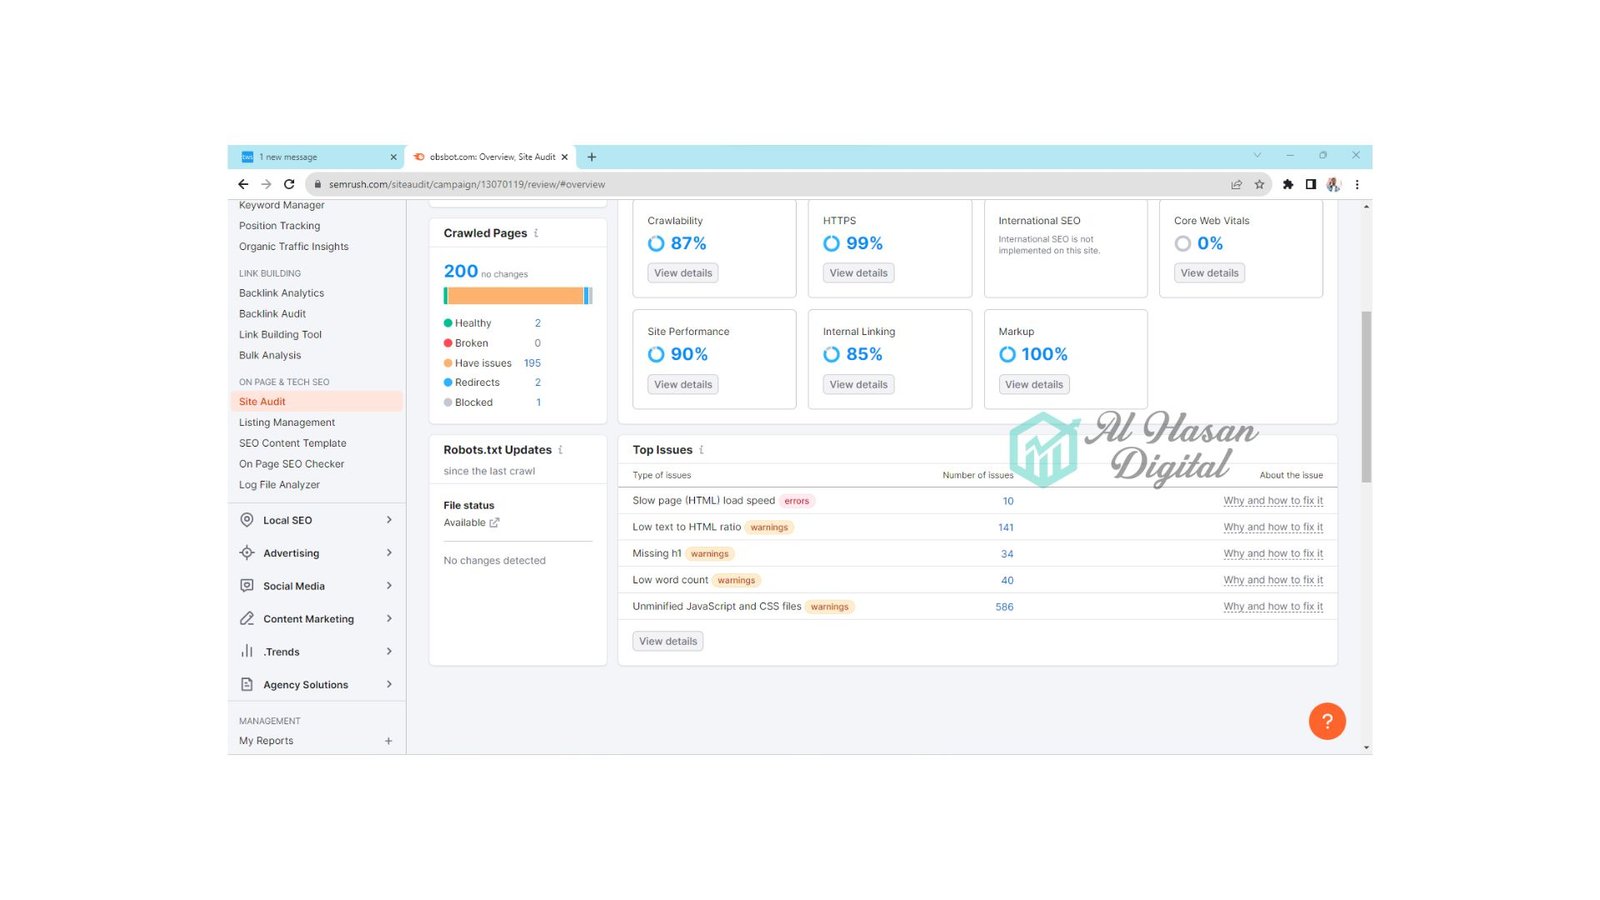Screen dimensions: 1600x900
Task: Click the Top Issues info icon
Action: tap(701, 450)
